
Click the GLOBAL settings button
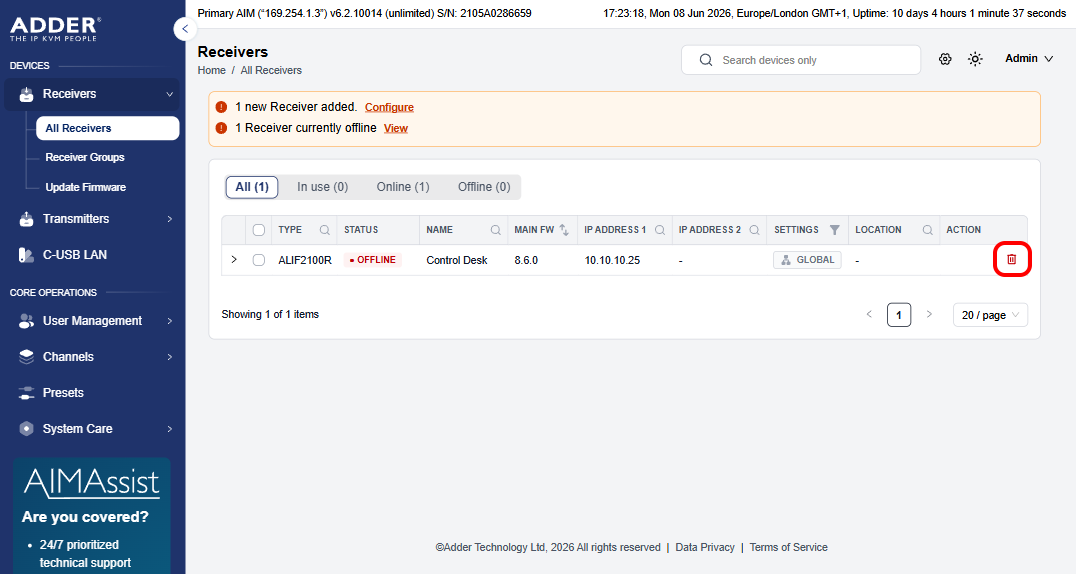point(807,260)
